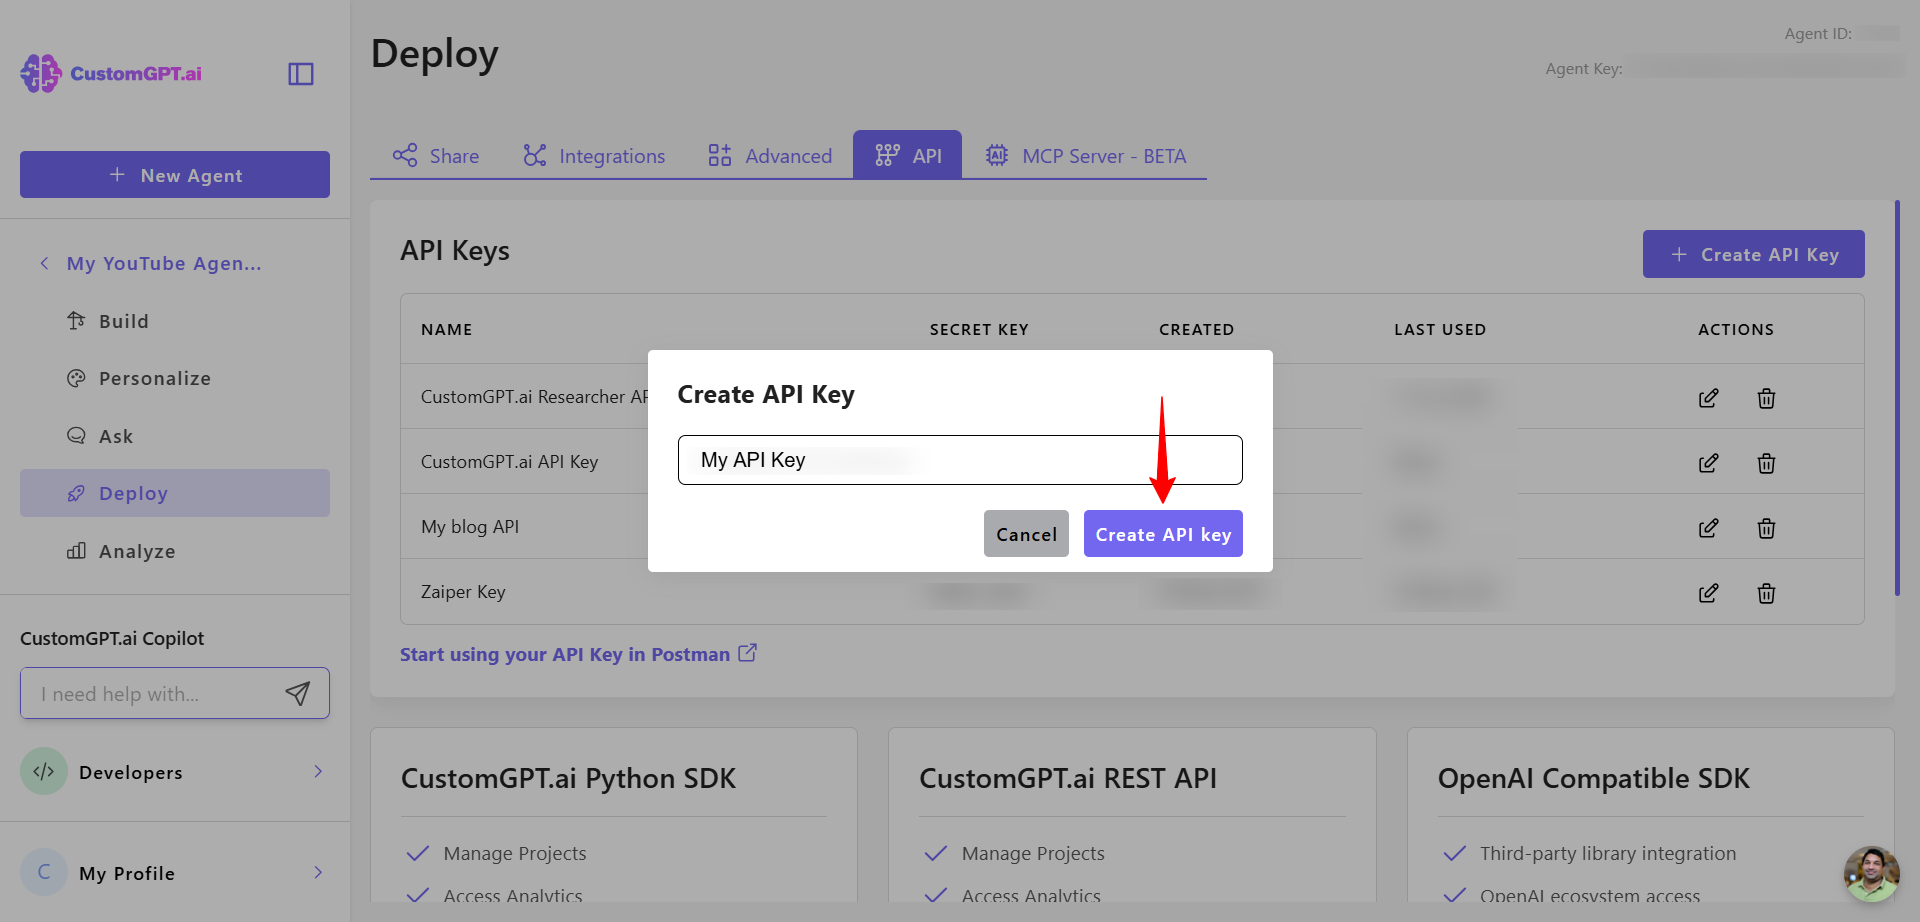Delete the My blog API key
1920x922 pixels.
tap(1767, 528)
